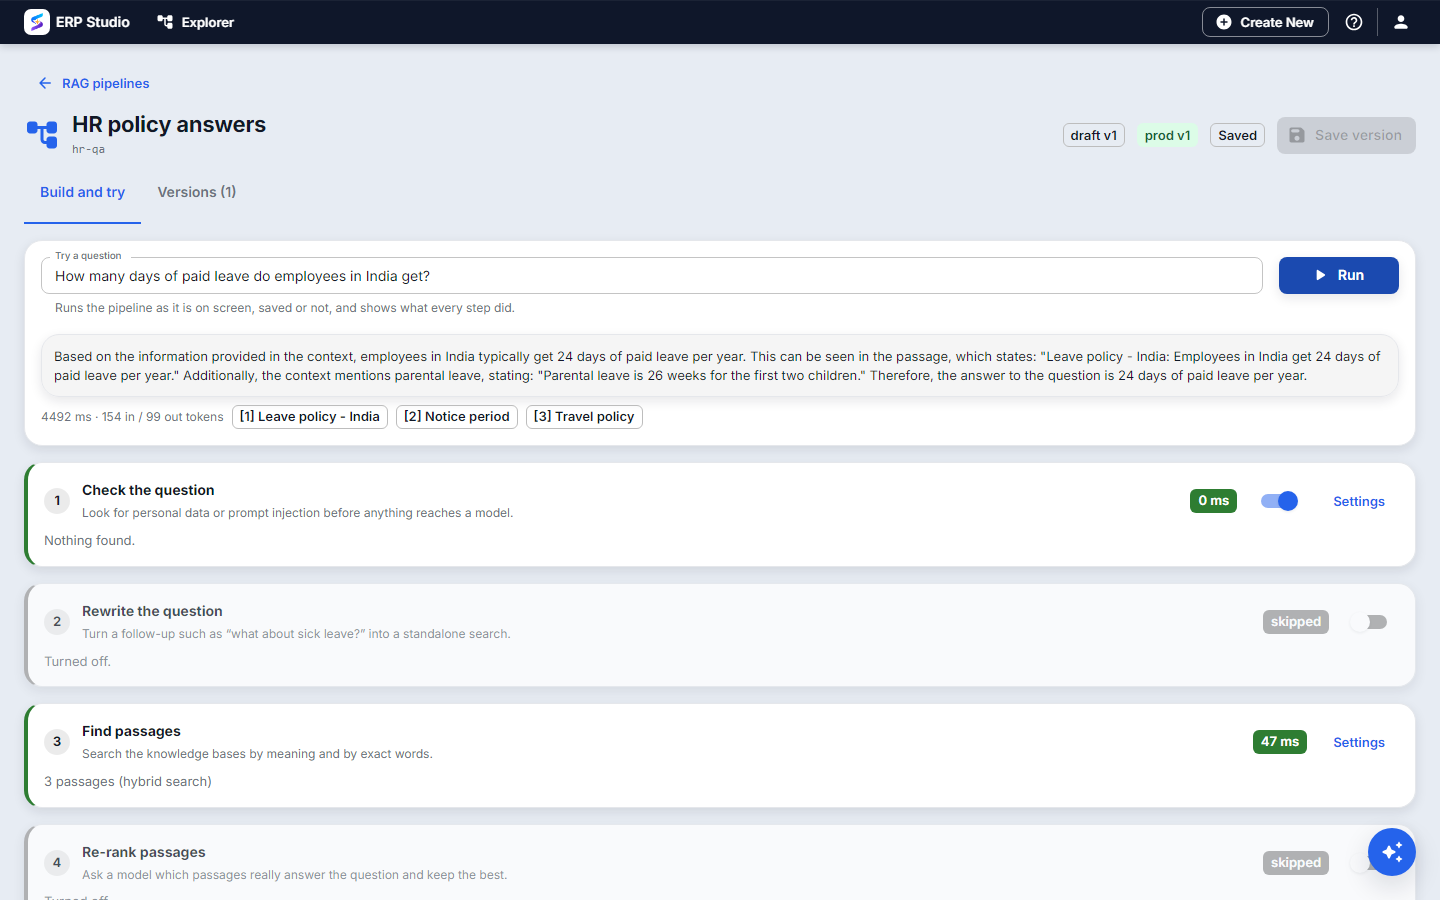Screen dimensions: 1440x900
Task: Open the Versions (1) tab
Action: coord(197,192)
